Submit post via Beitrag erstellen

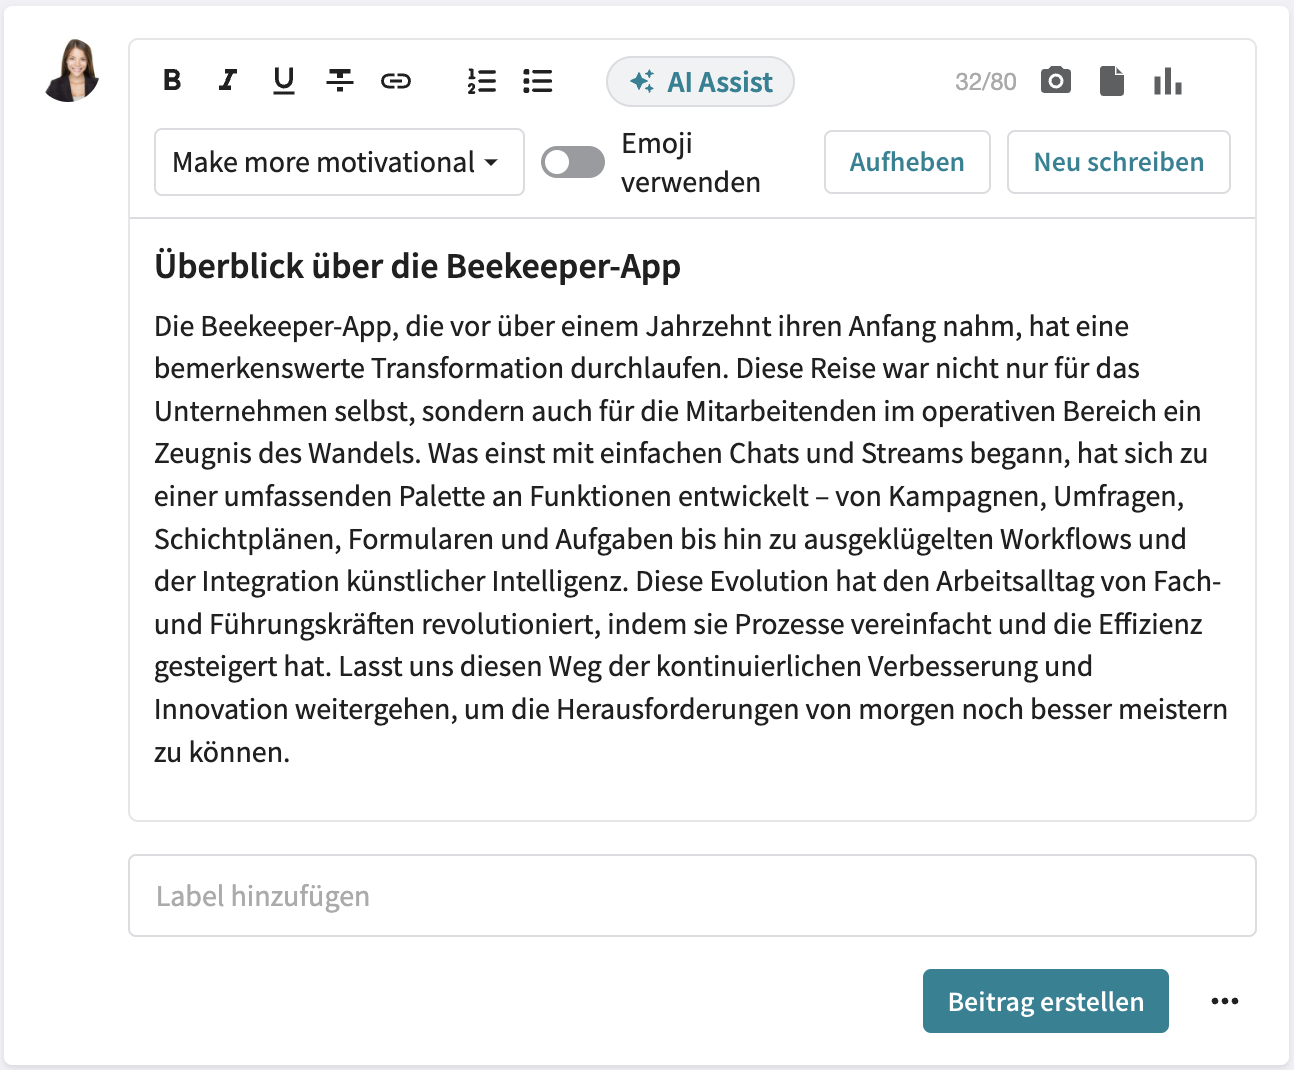(1045, 1000)
